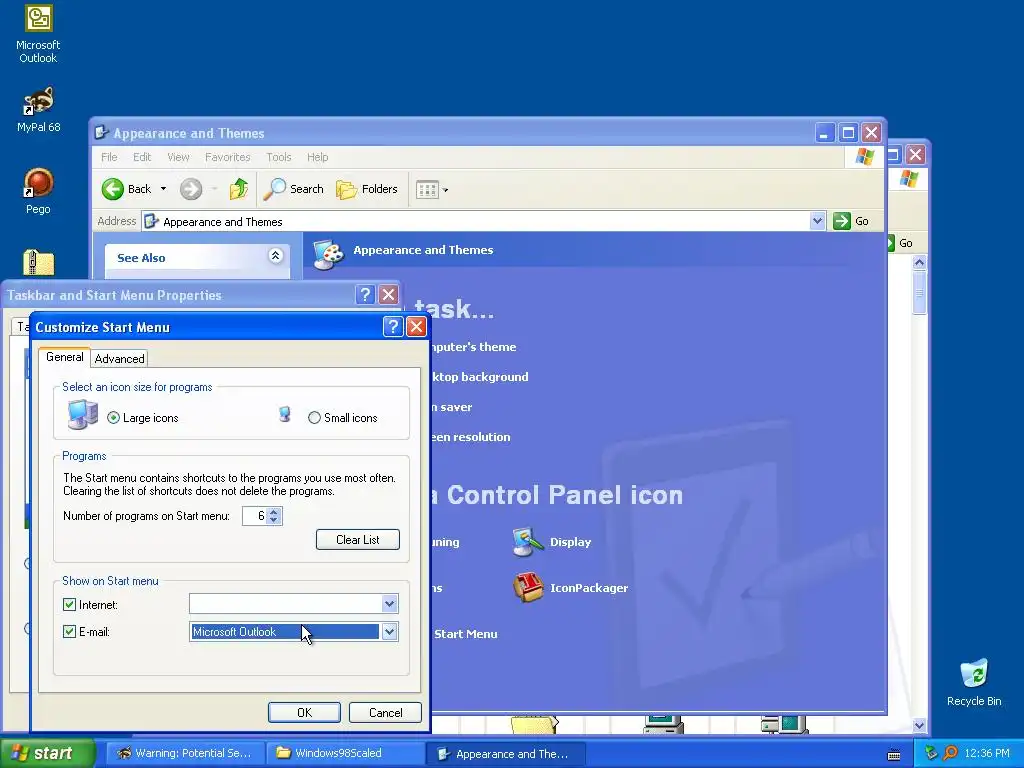Click the Small icons computer picture
The width and height of the screenshot is (1024, 768).
point(285,415)
